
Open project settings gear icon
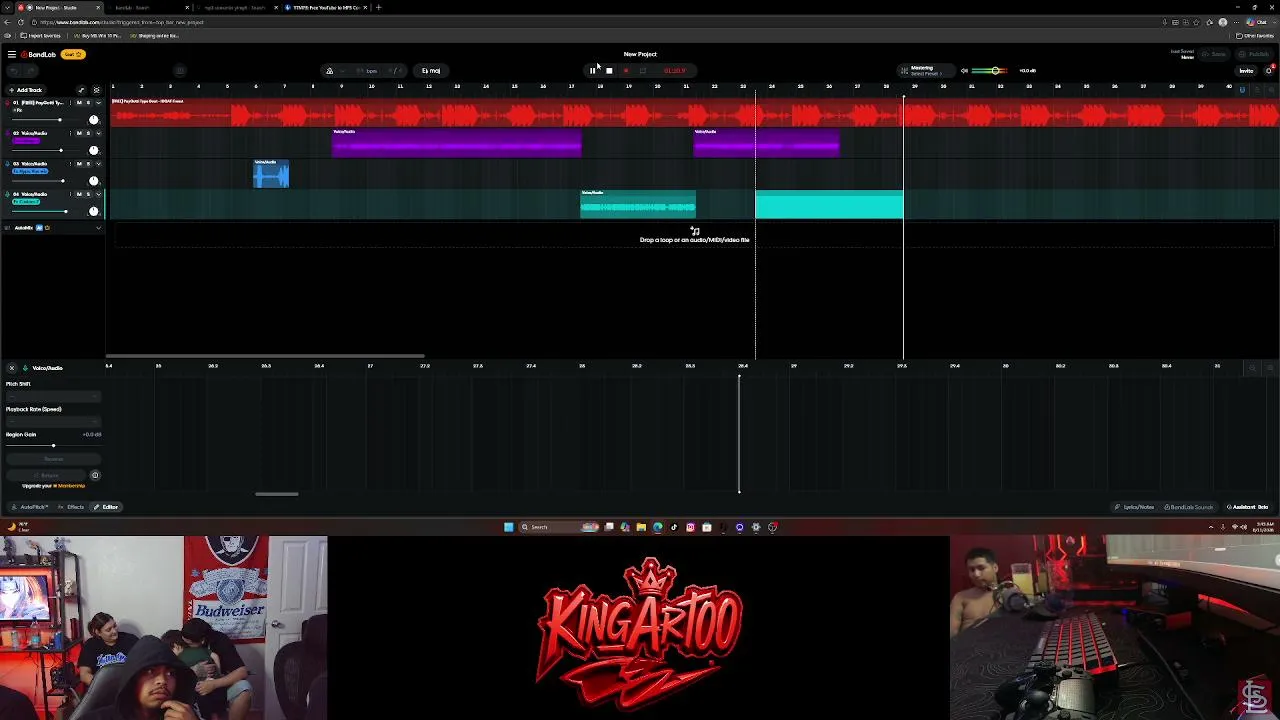96,90
